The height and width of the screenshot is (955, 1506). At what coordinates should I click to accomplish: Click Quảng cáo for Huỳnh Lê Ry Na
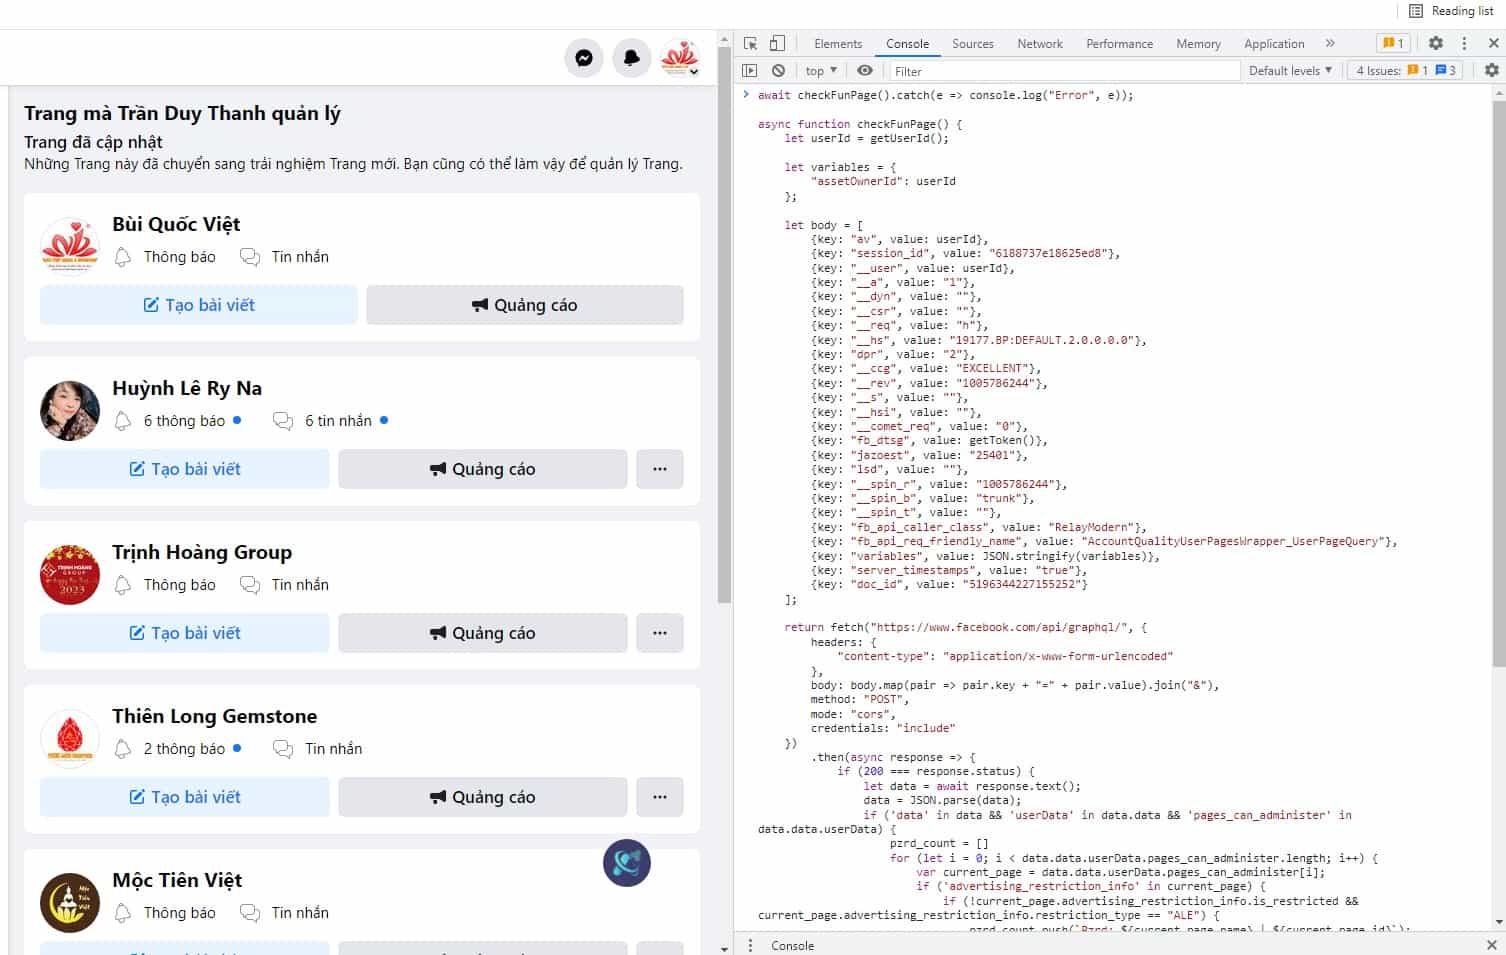click(483, 469)
